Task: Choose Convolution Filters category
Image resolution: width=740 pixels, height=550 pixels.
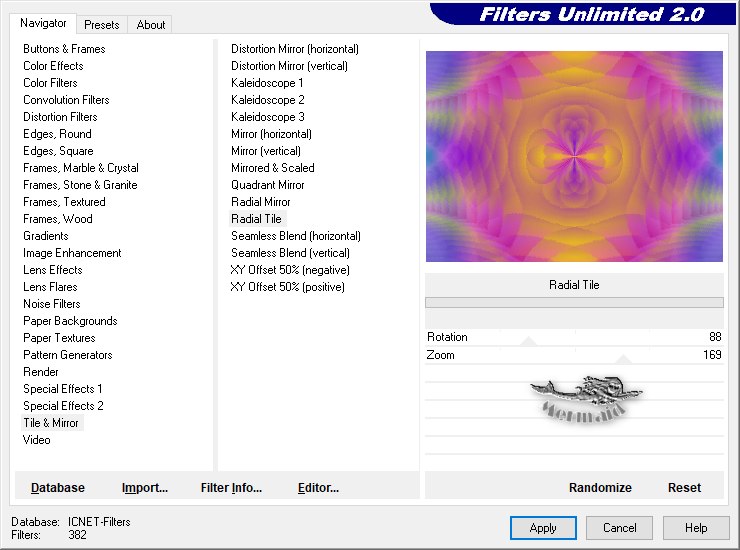Action: pyautogui.click(x=66, y=100)
